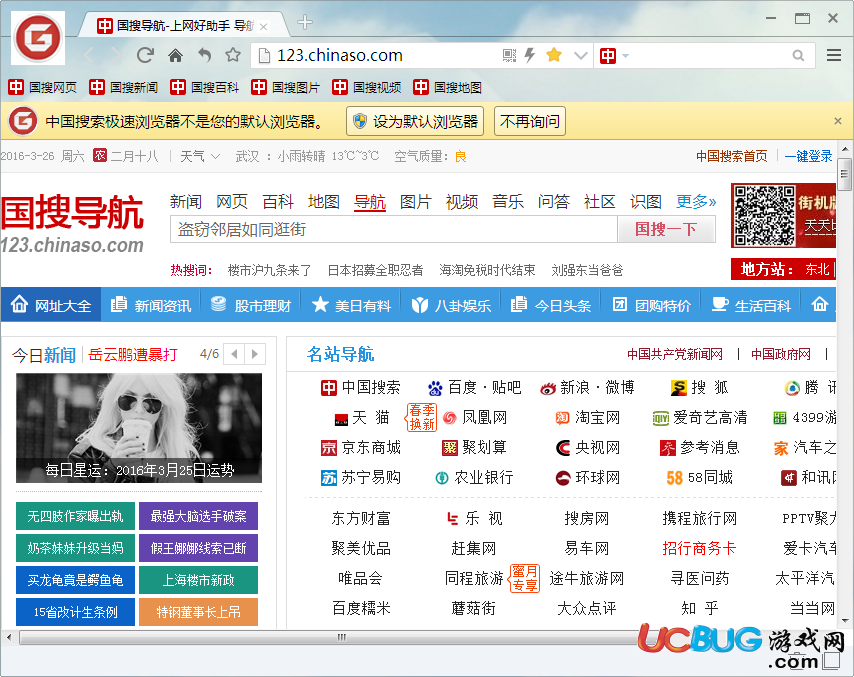Viewport: 854px width, 677px height.
Task: Open the browser hamburger menu
Action: coord(833,55)
